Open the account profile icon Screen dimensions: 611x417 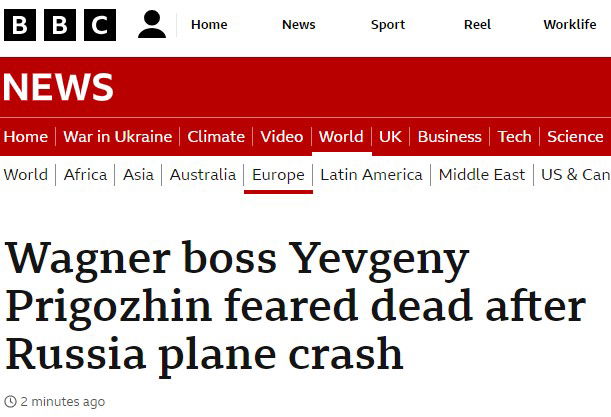152,24
